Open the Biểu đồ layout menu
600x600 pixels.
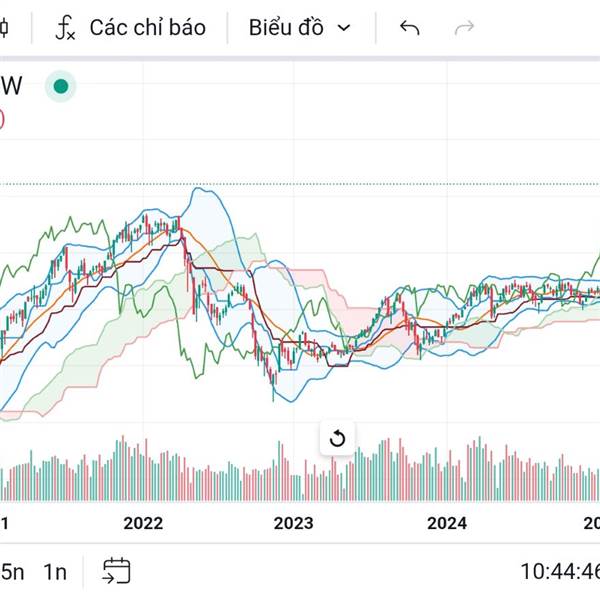click(x=286, y=28)
